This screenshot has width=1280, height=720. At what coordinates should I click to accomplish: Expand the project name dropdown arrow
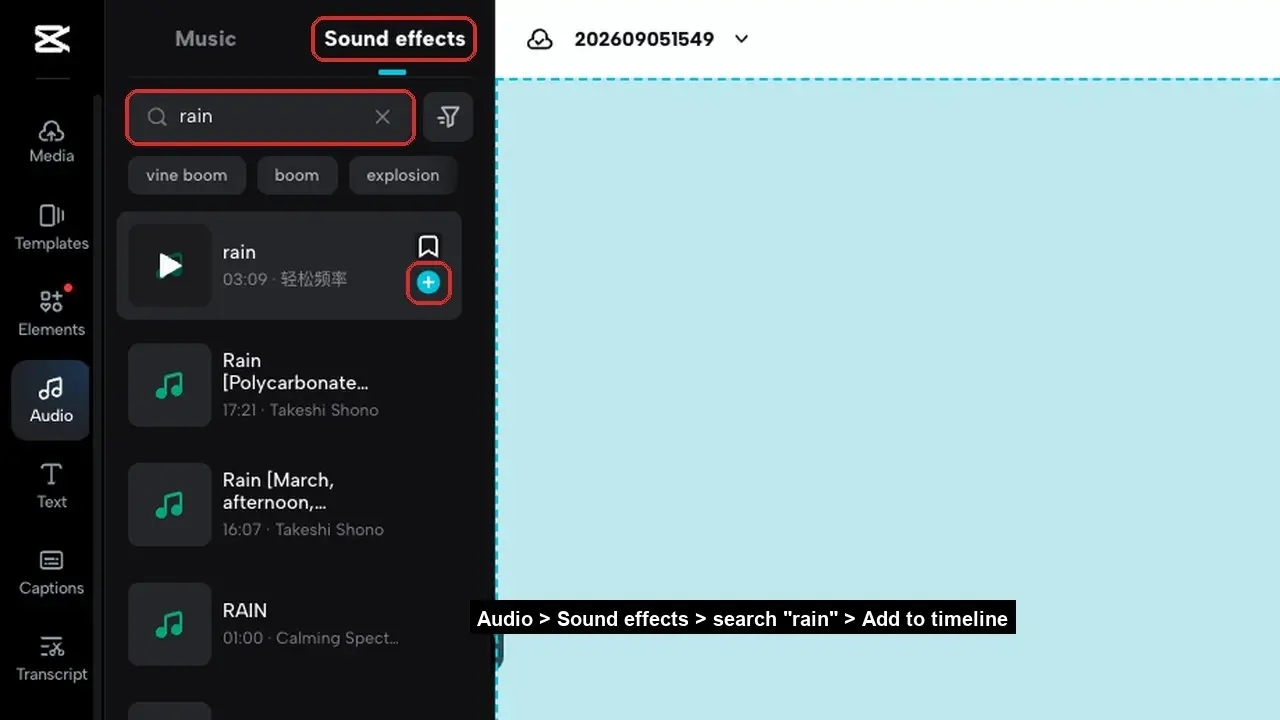(741, 39)
